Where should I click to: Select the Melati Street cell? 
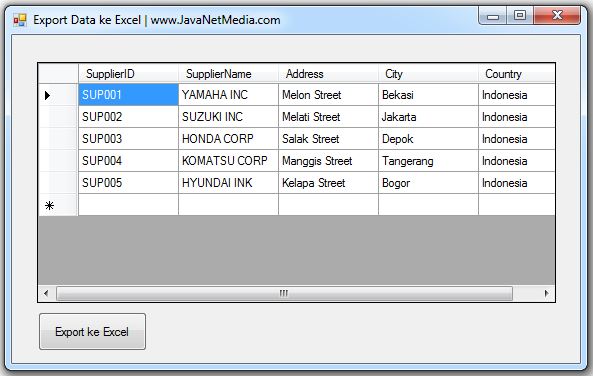pos(328,117)
